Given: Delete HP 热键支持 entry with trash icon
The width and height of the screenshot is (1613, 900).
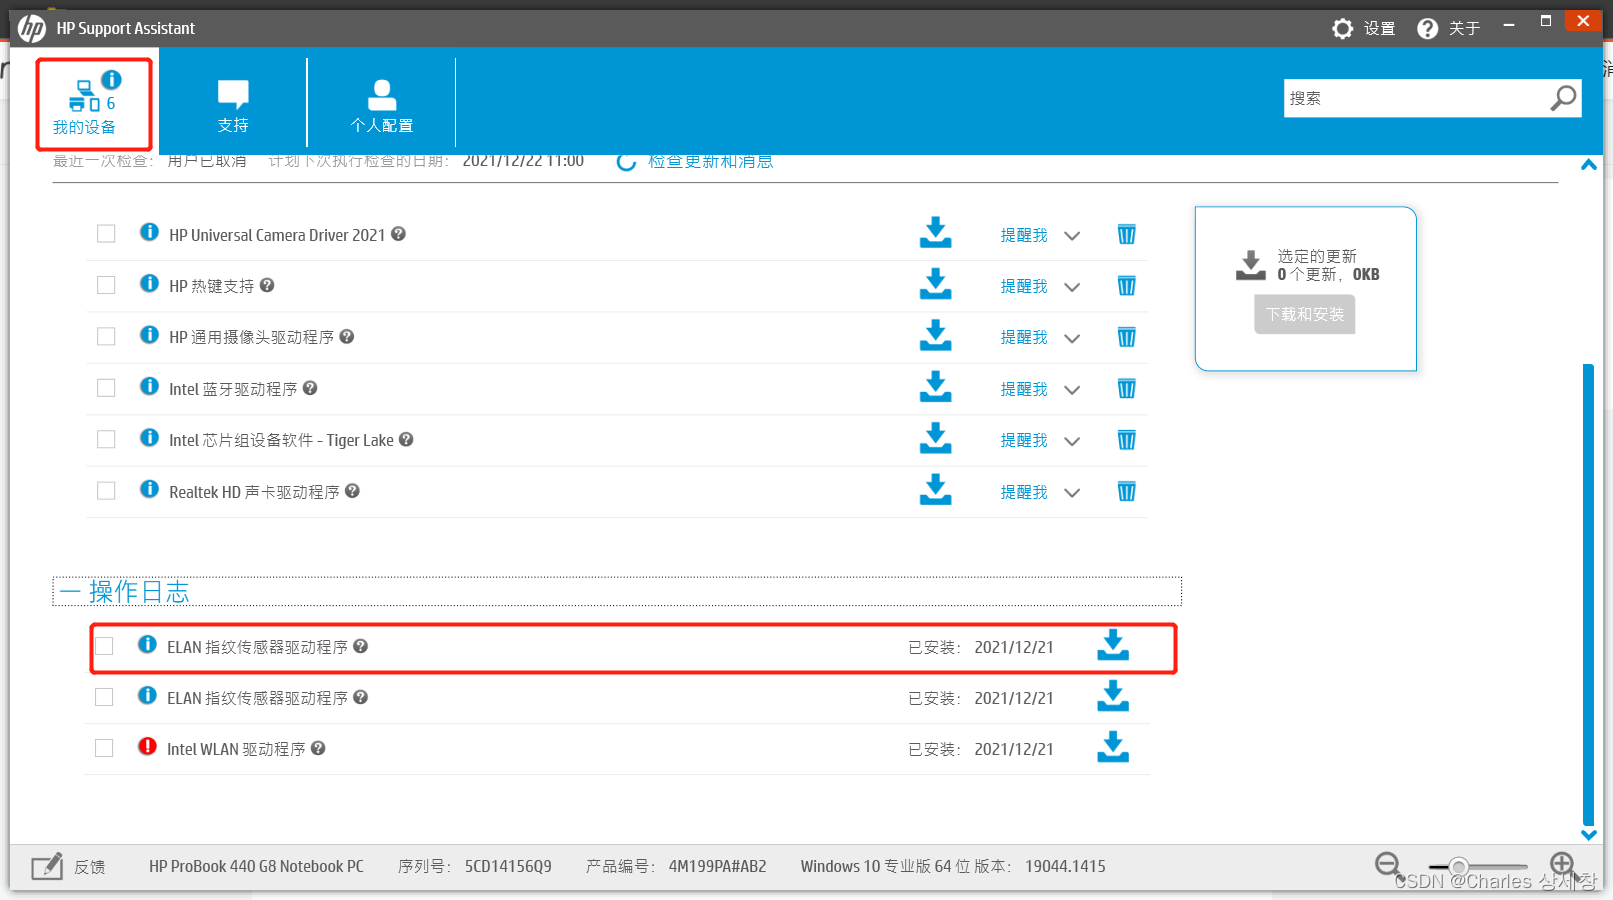Looking at the screenshot, I should (1126, 286).
